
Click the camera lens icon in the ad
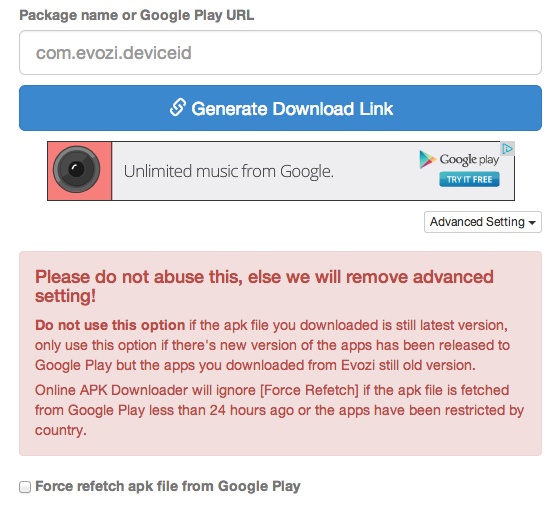[76, 170]
